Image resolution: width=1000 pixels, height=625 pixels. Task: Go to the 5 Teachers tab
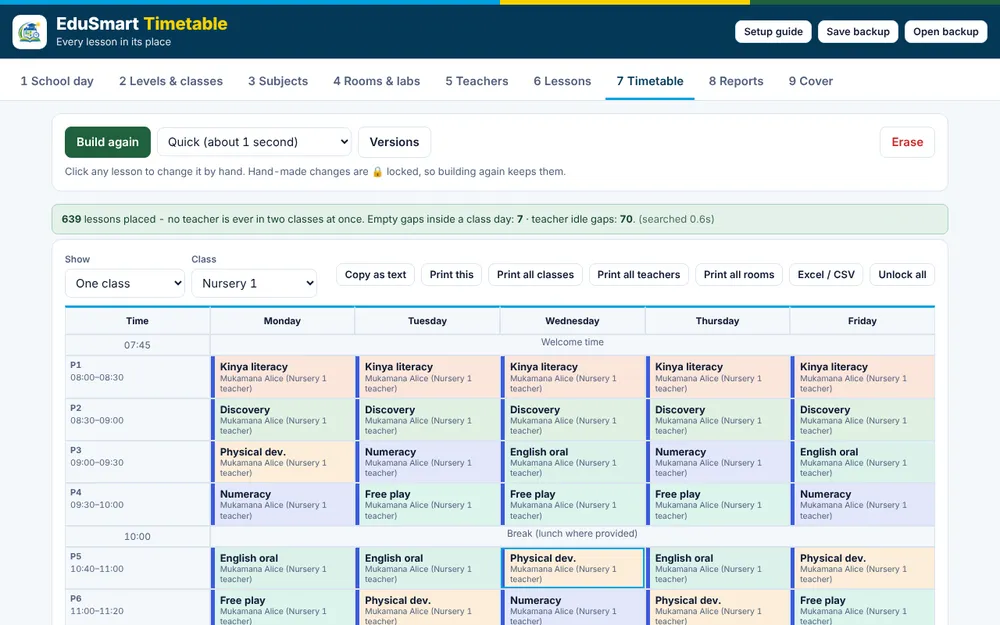[476, 81]
